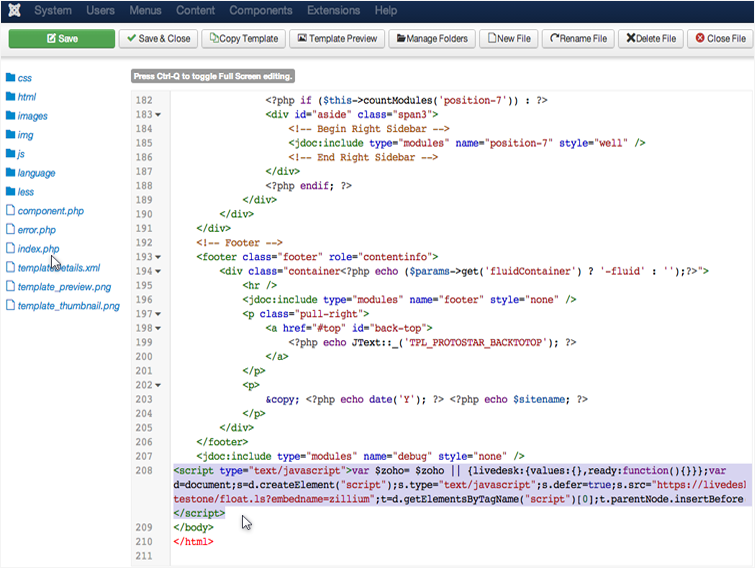Screen dimensions: 755x568
Task: Click the file icon beside error.php
Action: (x=10, y=230)
